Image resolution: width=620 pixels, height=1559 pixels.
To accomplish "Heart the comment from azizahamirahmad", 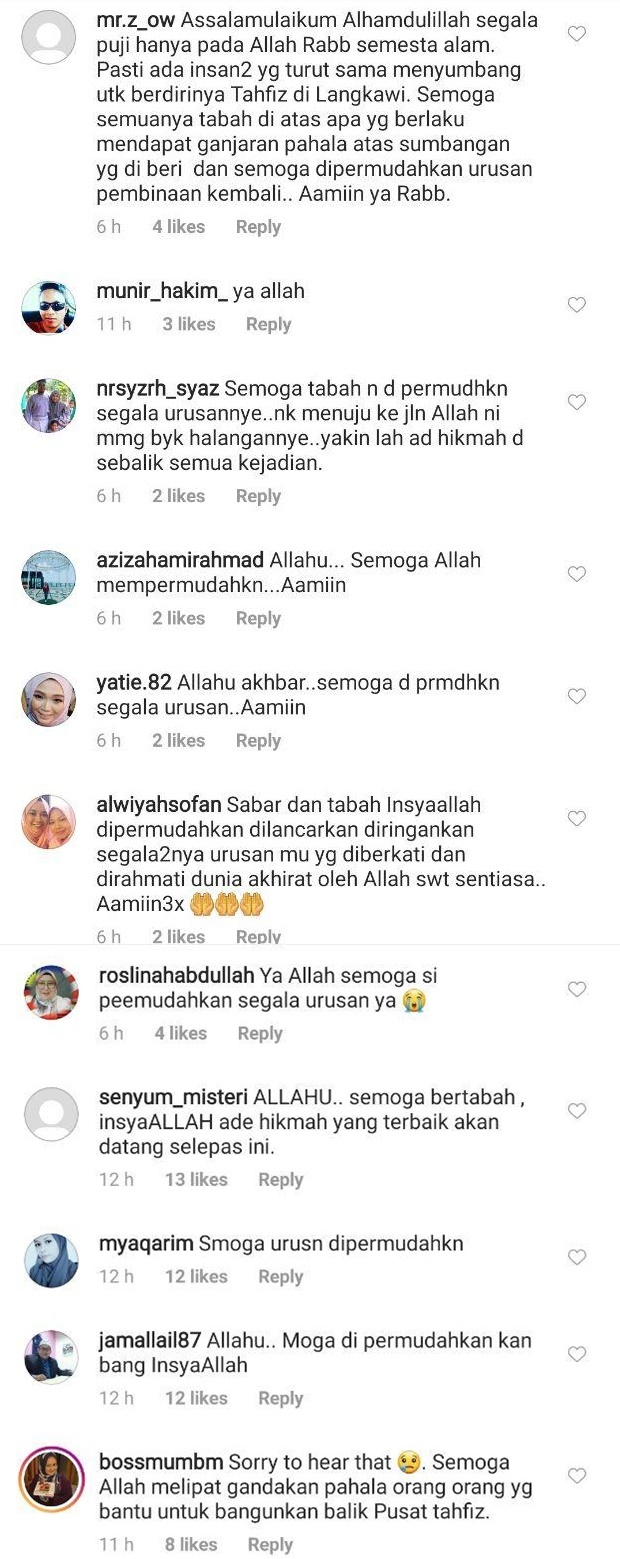I will [x=577, y=574].
